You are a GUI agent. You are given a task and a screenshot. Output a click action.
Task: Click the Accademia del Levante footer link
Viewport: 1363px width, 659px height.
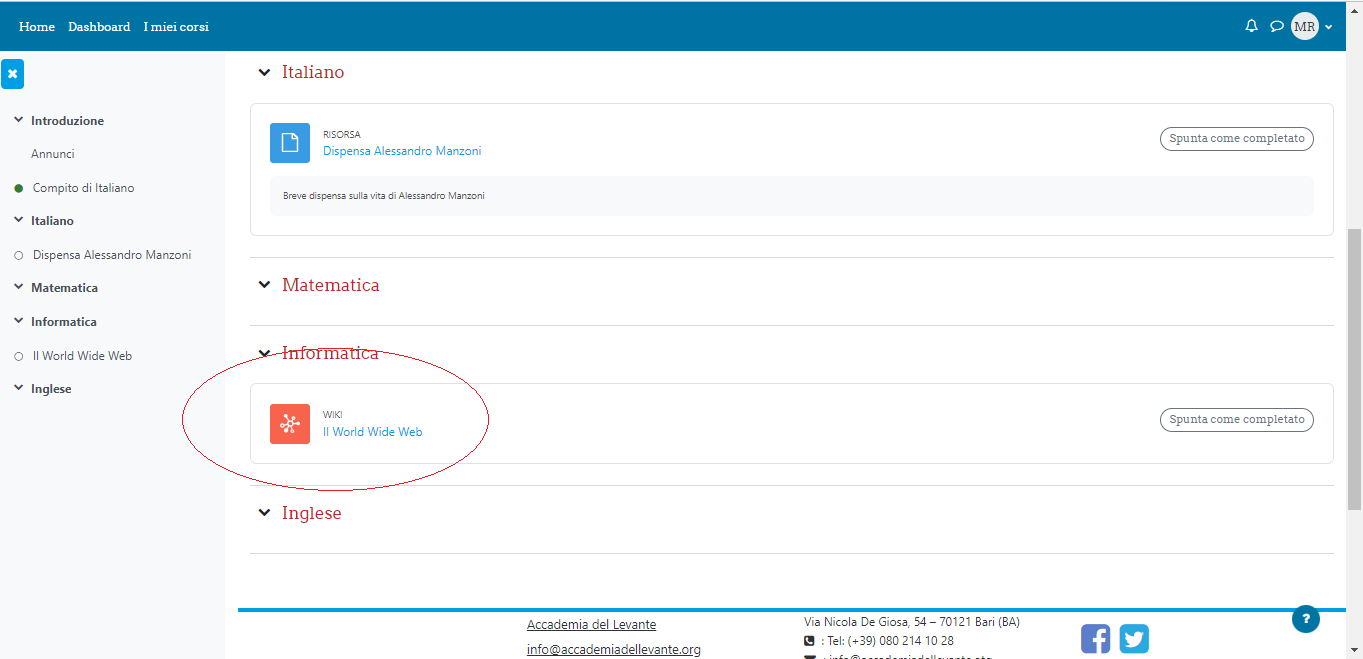pyautogui.click(x=591, y=625)
